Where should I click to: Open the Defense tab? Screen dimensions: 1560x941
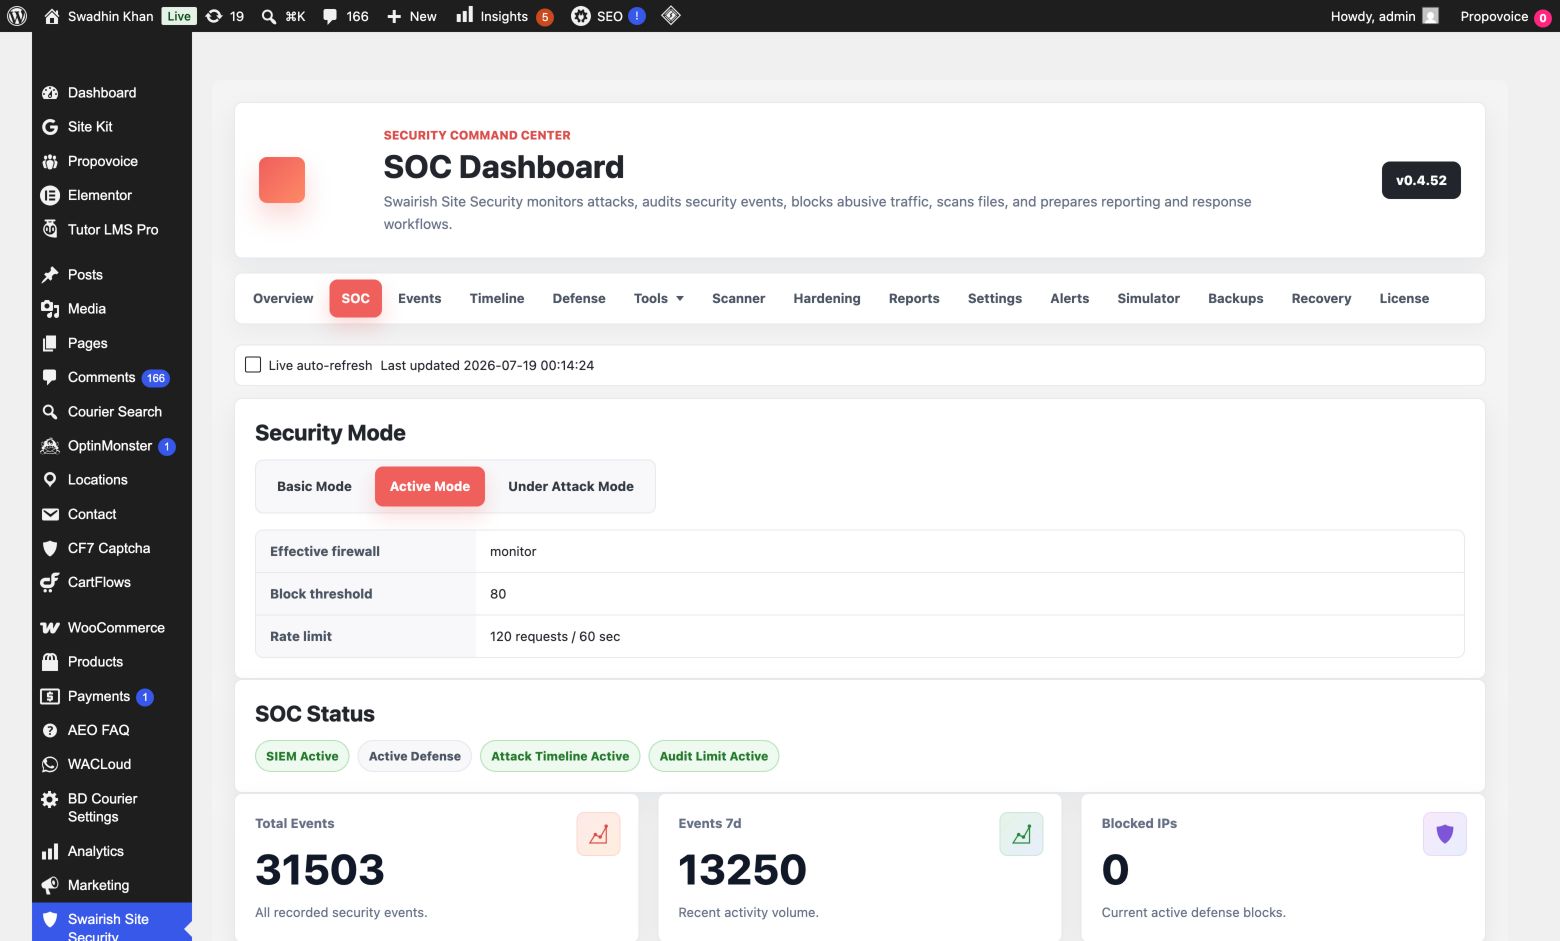579,298
